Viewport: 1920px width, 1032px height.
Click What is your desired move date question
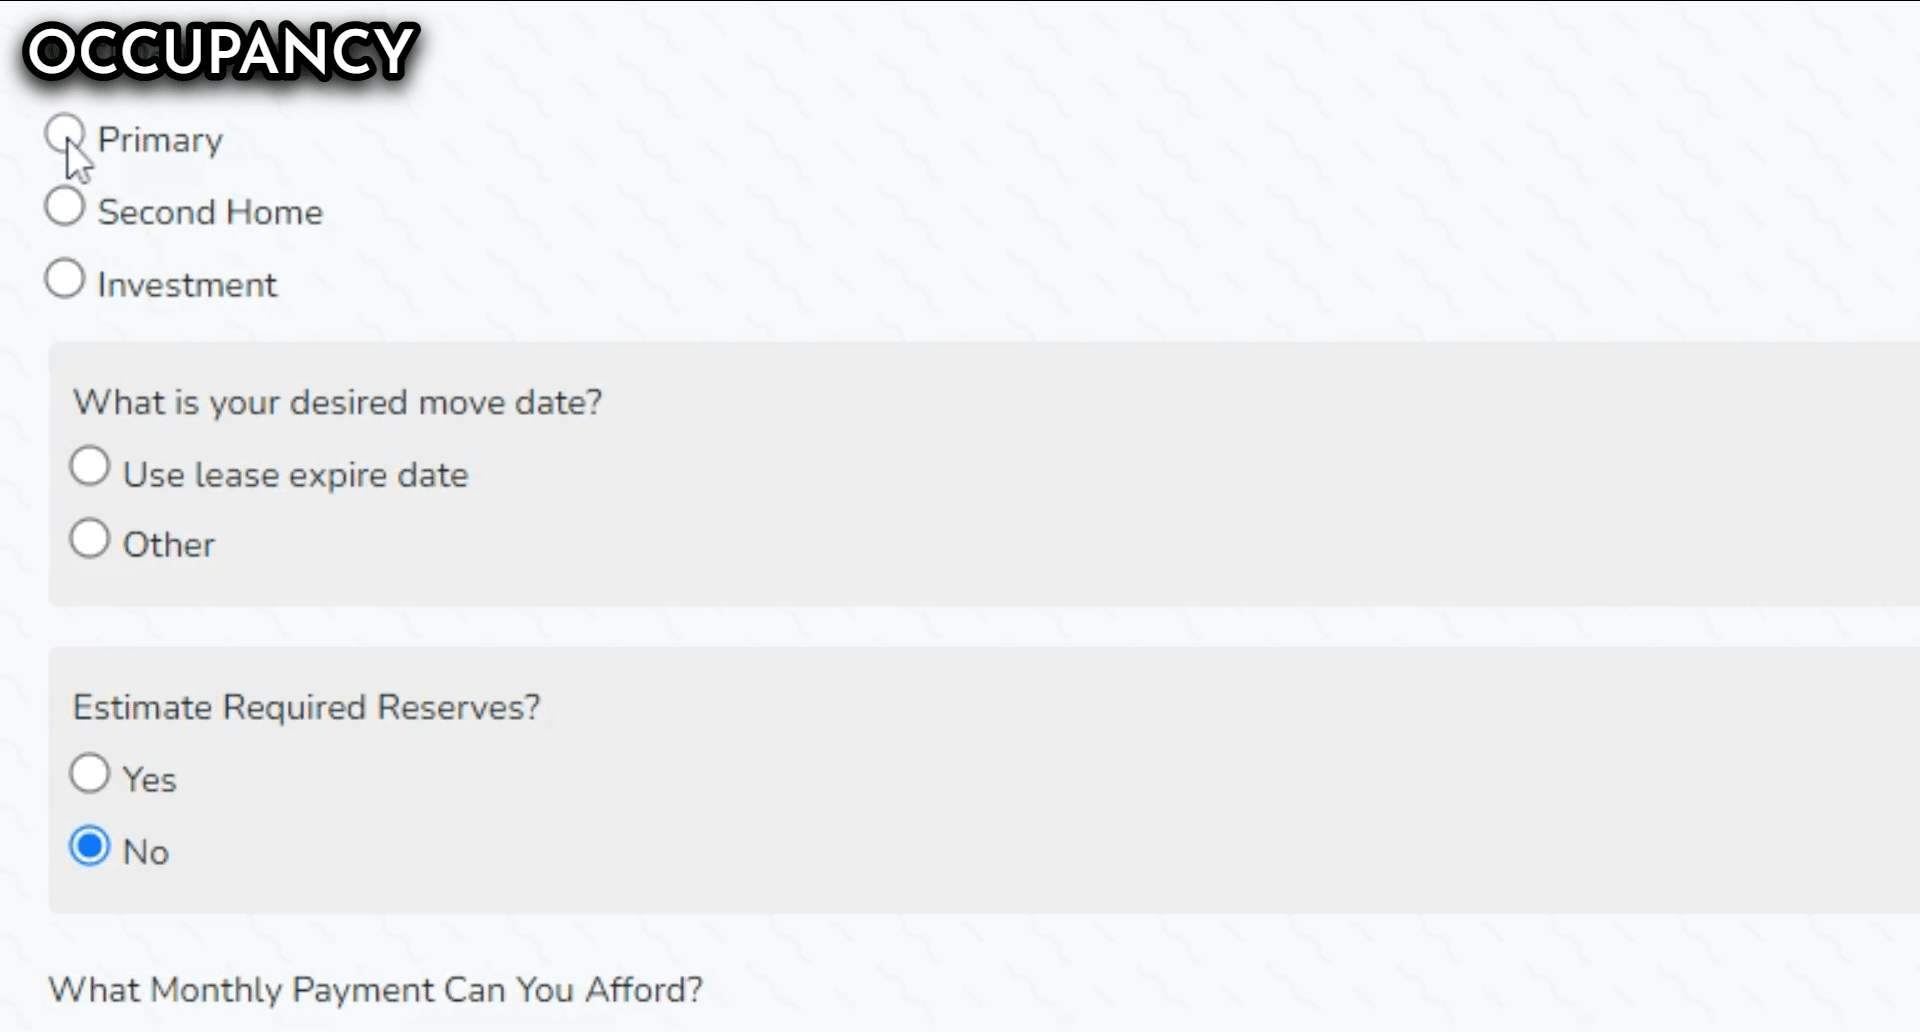[x=338, y=402]
